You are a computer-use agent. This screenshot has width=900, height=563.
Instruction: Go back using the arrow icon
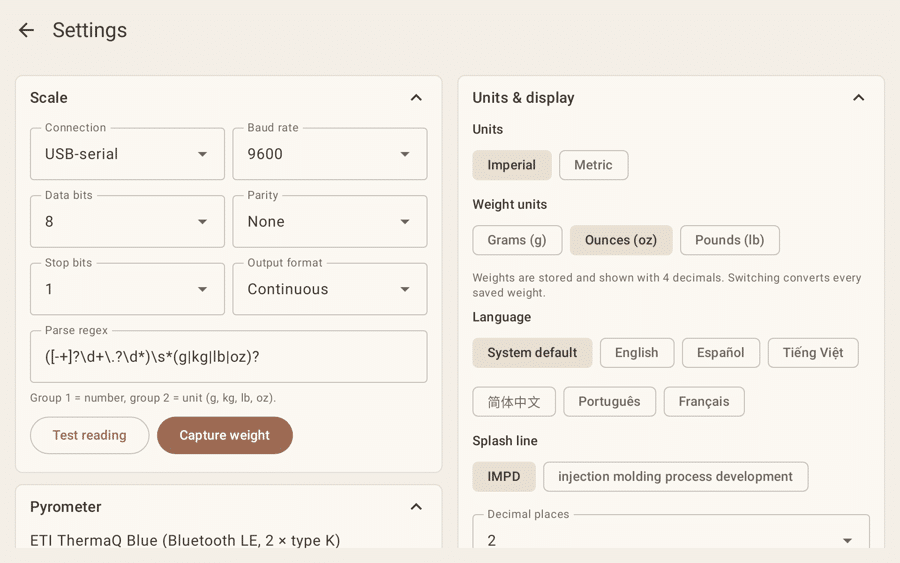26,30
